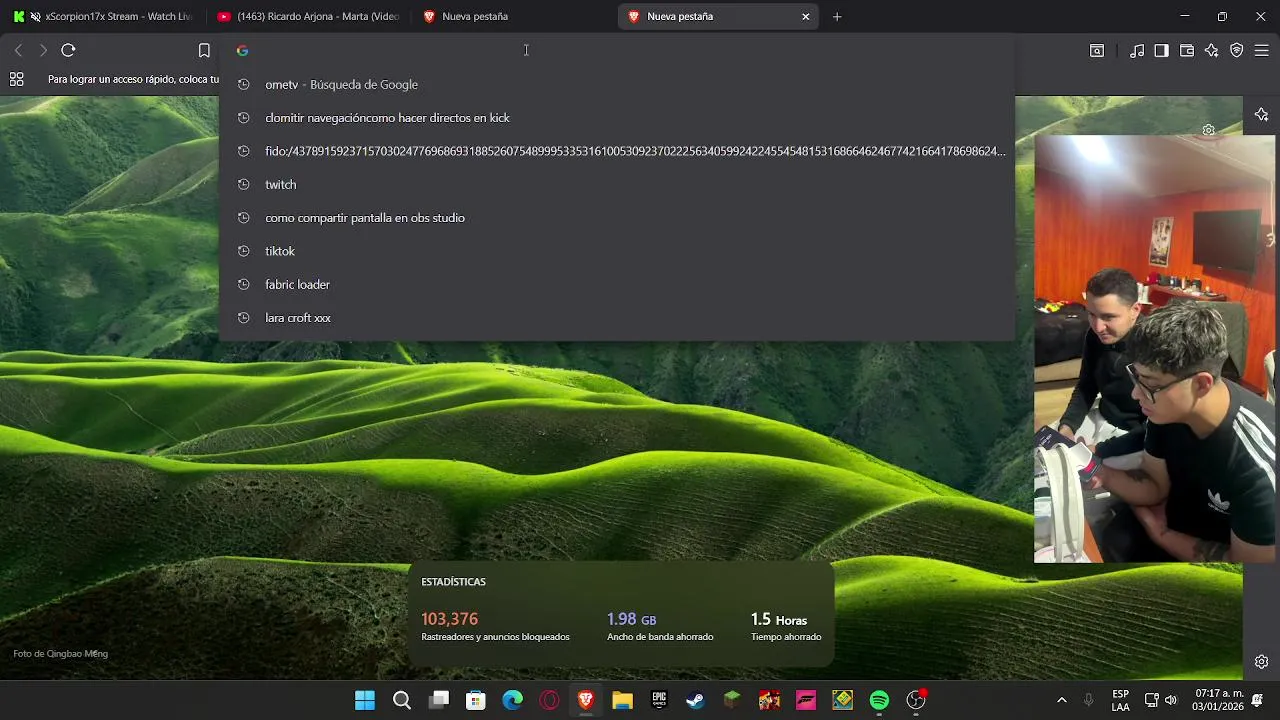The image size is (1280, 720).
Task: Open a new tab with plus button
Action: click(x=837, y=16)
